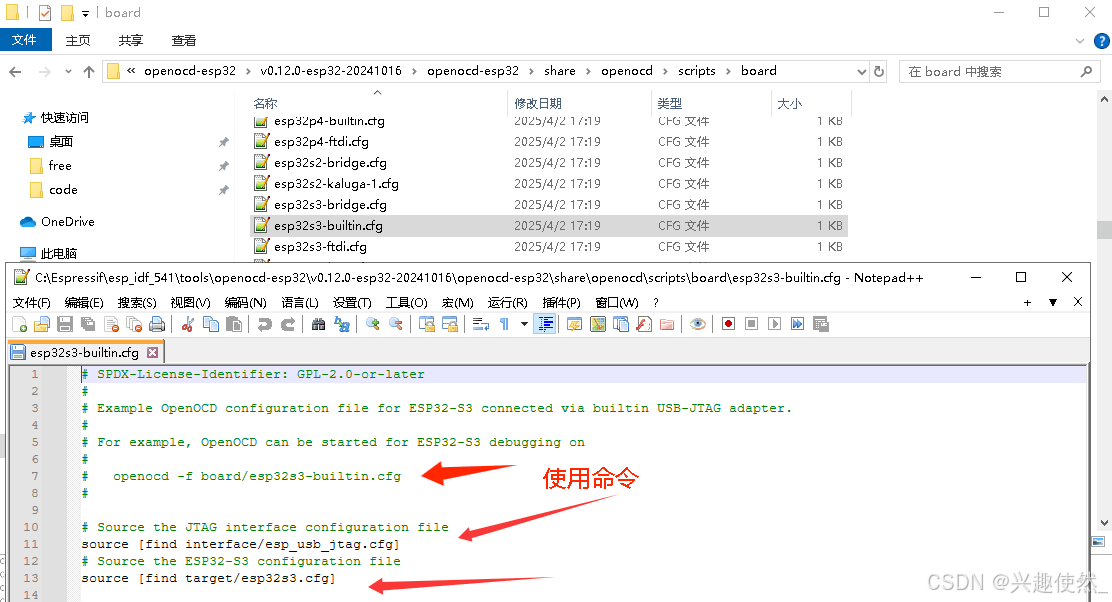This screenshot has width=1112, height=602.
Task: Click the Define your language icon
Action: click(x=574, y=324)
